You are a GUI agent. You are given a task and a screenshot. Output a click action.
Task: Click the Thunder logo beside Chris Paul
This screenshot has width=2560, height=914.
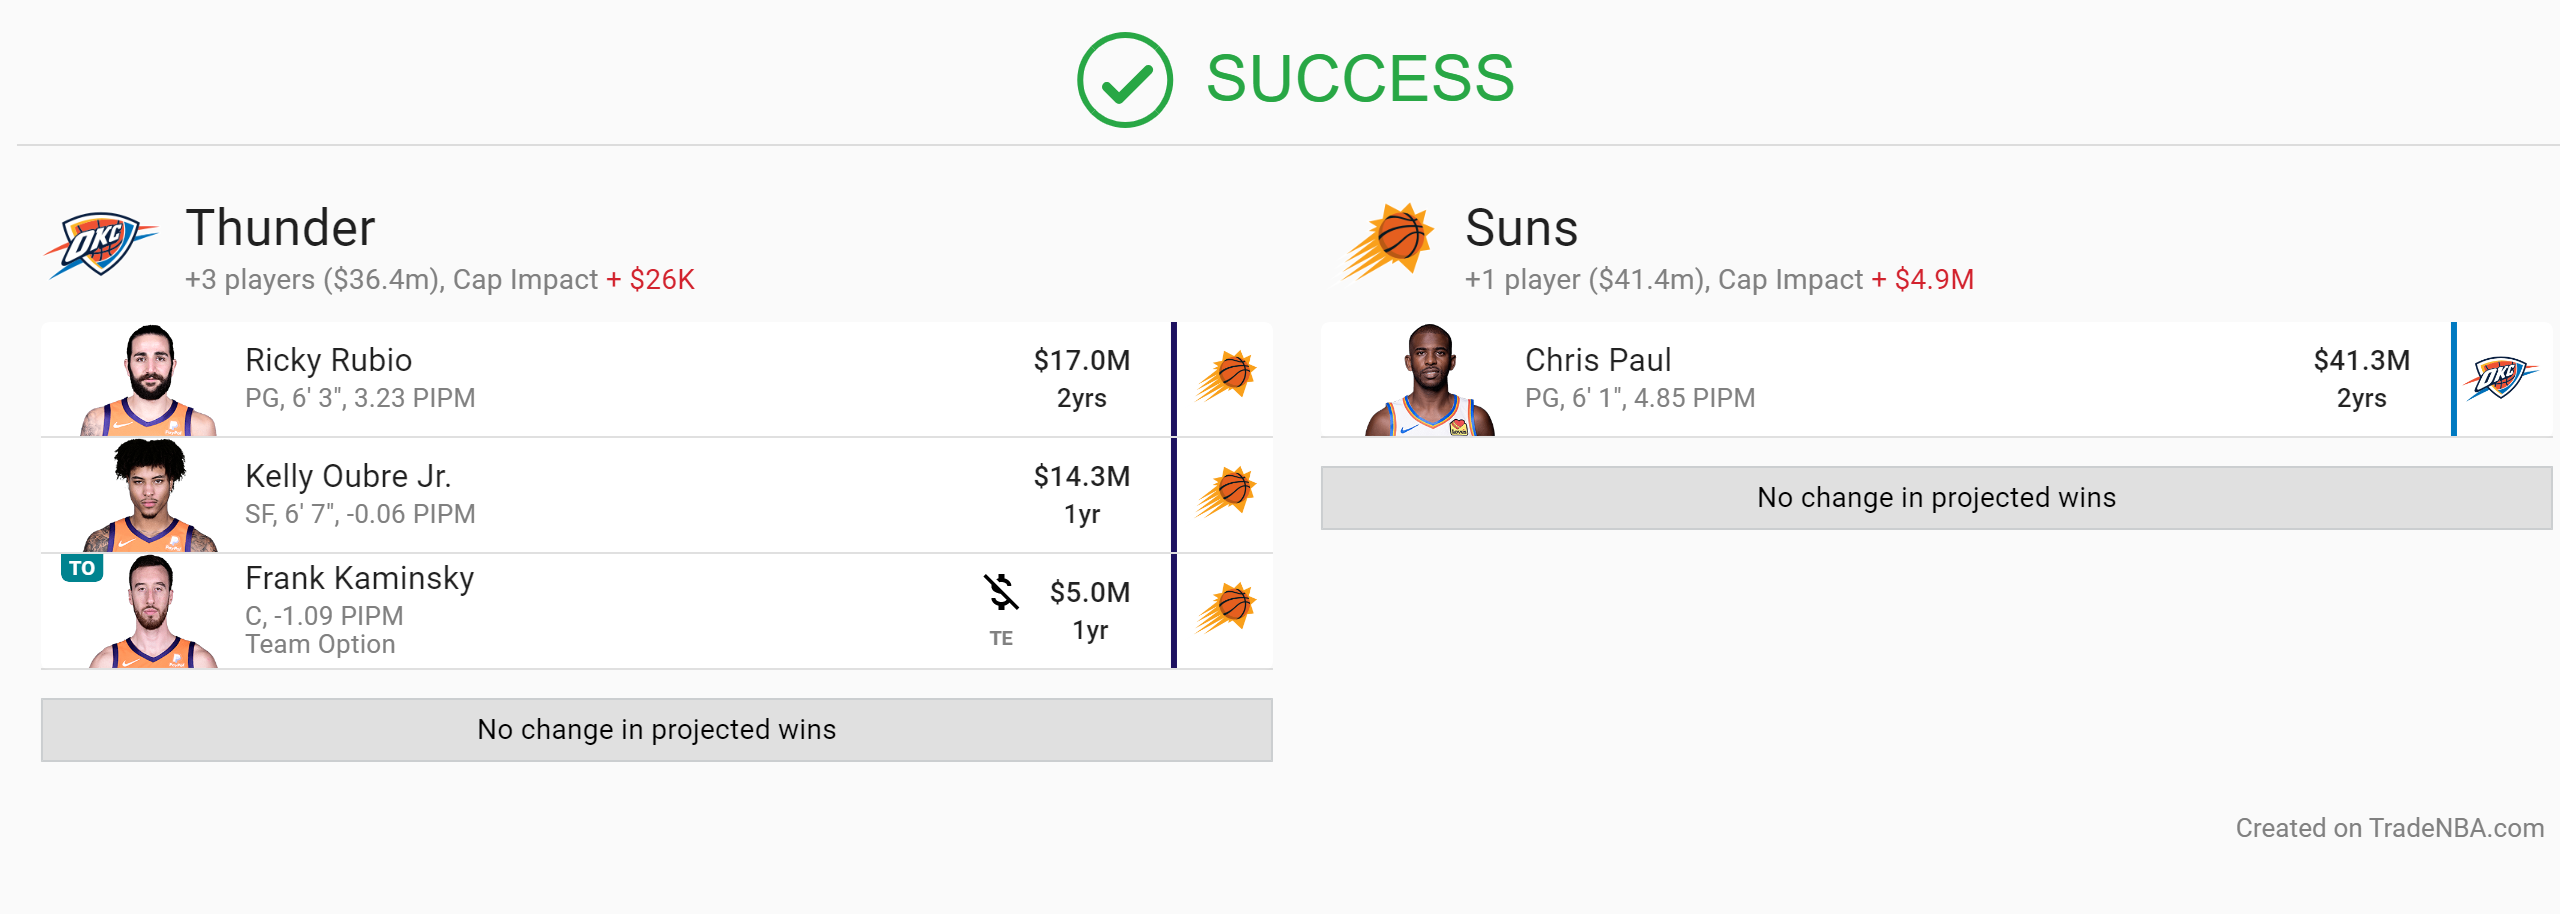click(2501, 378)
